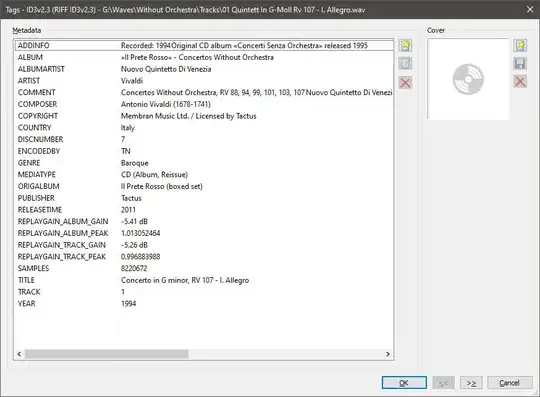Screen dimensions: 540x397
Task: Click the value 'Concerto in G minor, RV 107 - I. Allegro'
Action: pos(185,280)
